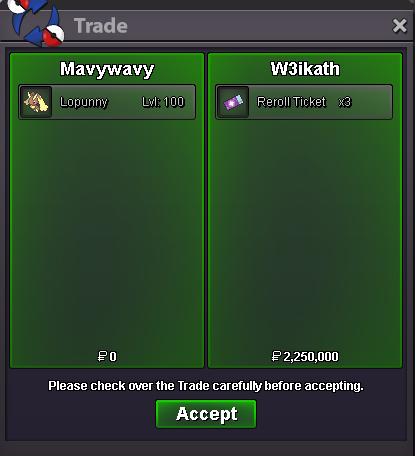Close the Trade window

(x=400, y=26)
